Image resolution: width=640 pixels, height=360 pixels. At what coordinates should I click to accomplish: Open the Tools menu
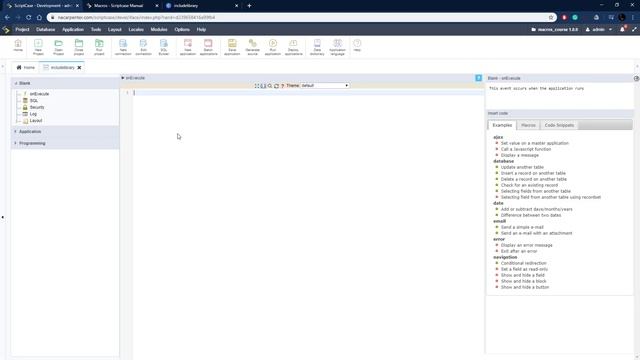click(x=96, y=29)
